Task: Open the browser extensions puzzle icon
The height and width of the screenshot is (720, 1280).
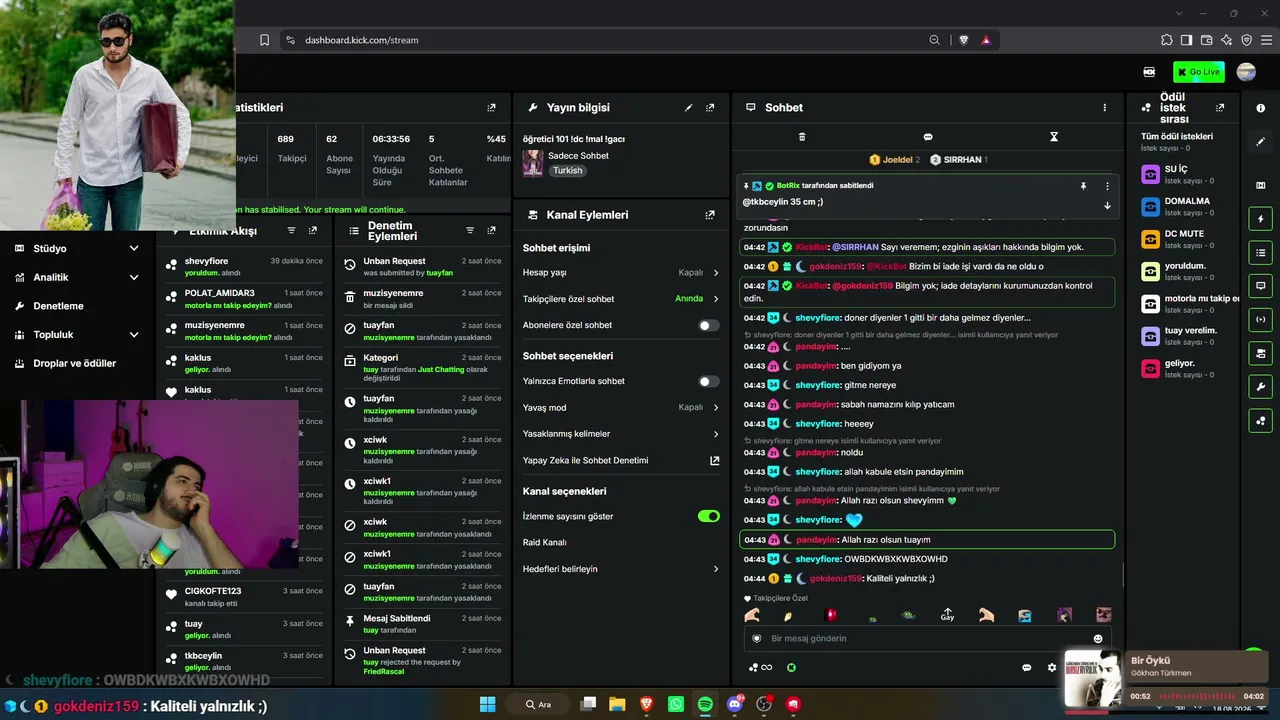Action: pos(1167,40)
